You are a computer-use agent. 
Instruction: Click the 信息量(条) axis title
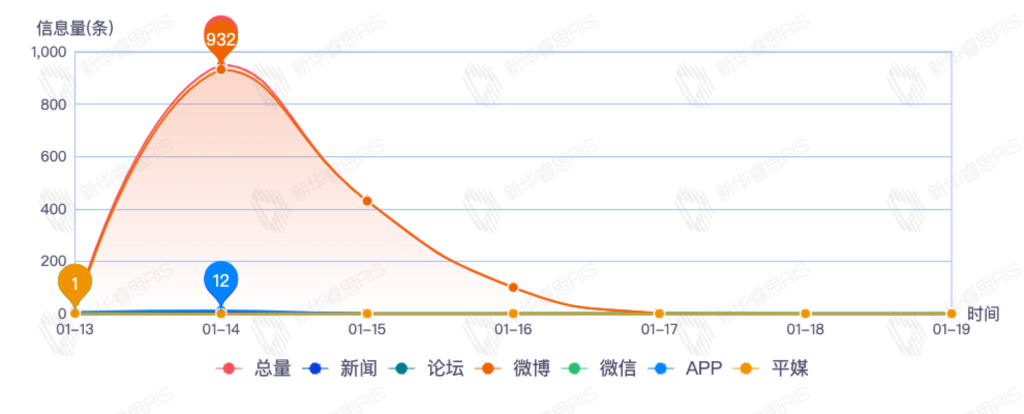coord(75,28)
